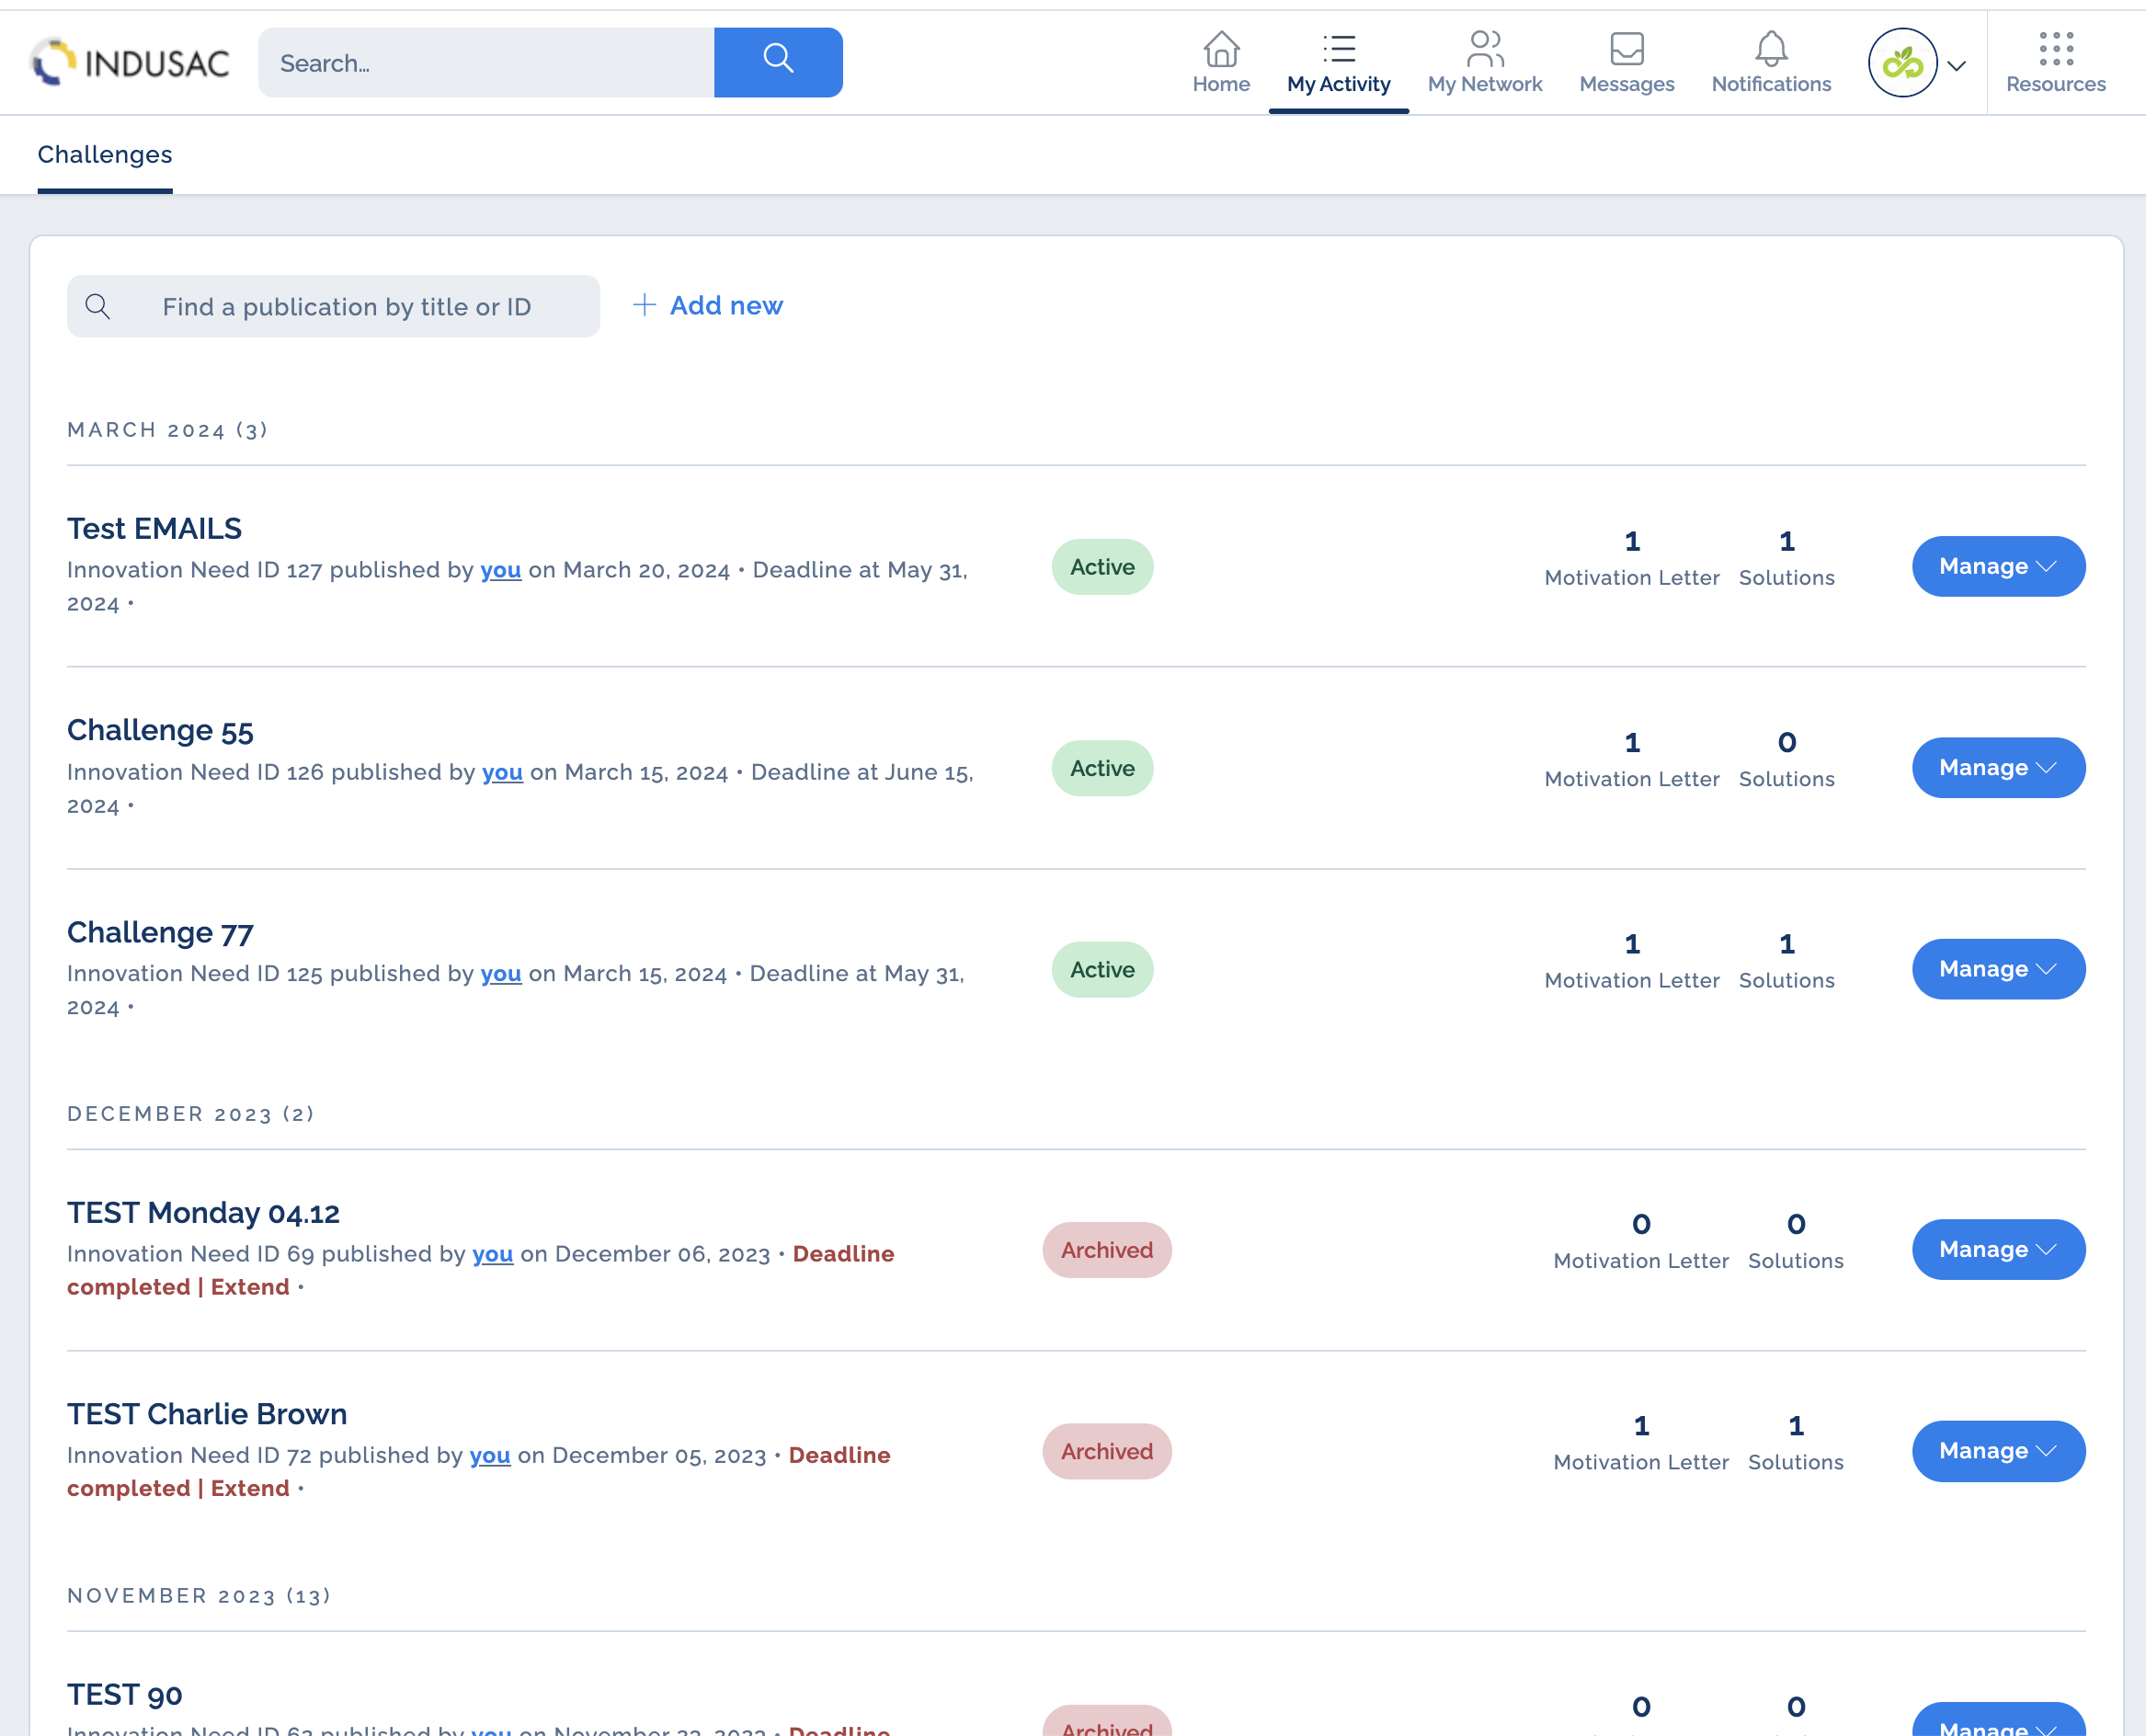
Task: Click the top Search text box
Action: [x=486, y=63]
